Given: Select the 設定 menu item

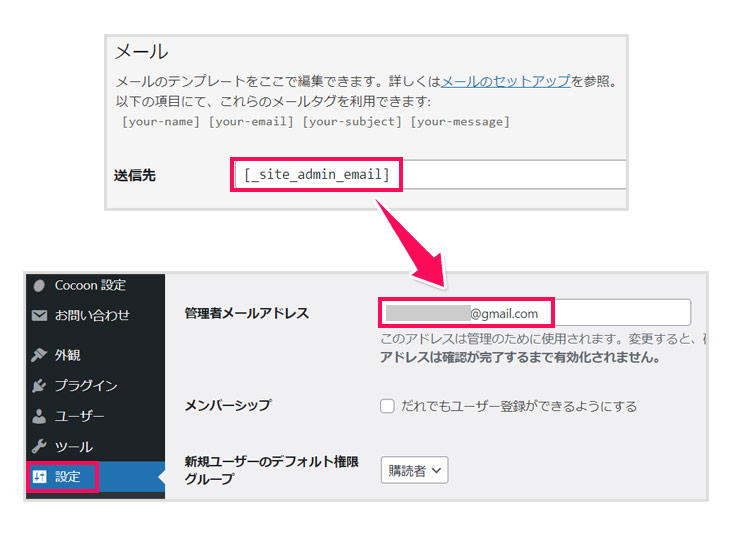Looking at the screenshot, I should (95, 477).
